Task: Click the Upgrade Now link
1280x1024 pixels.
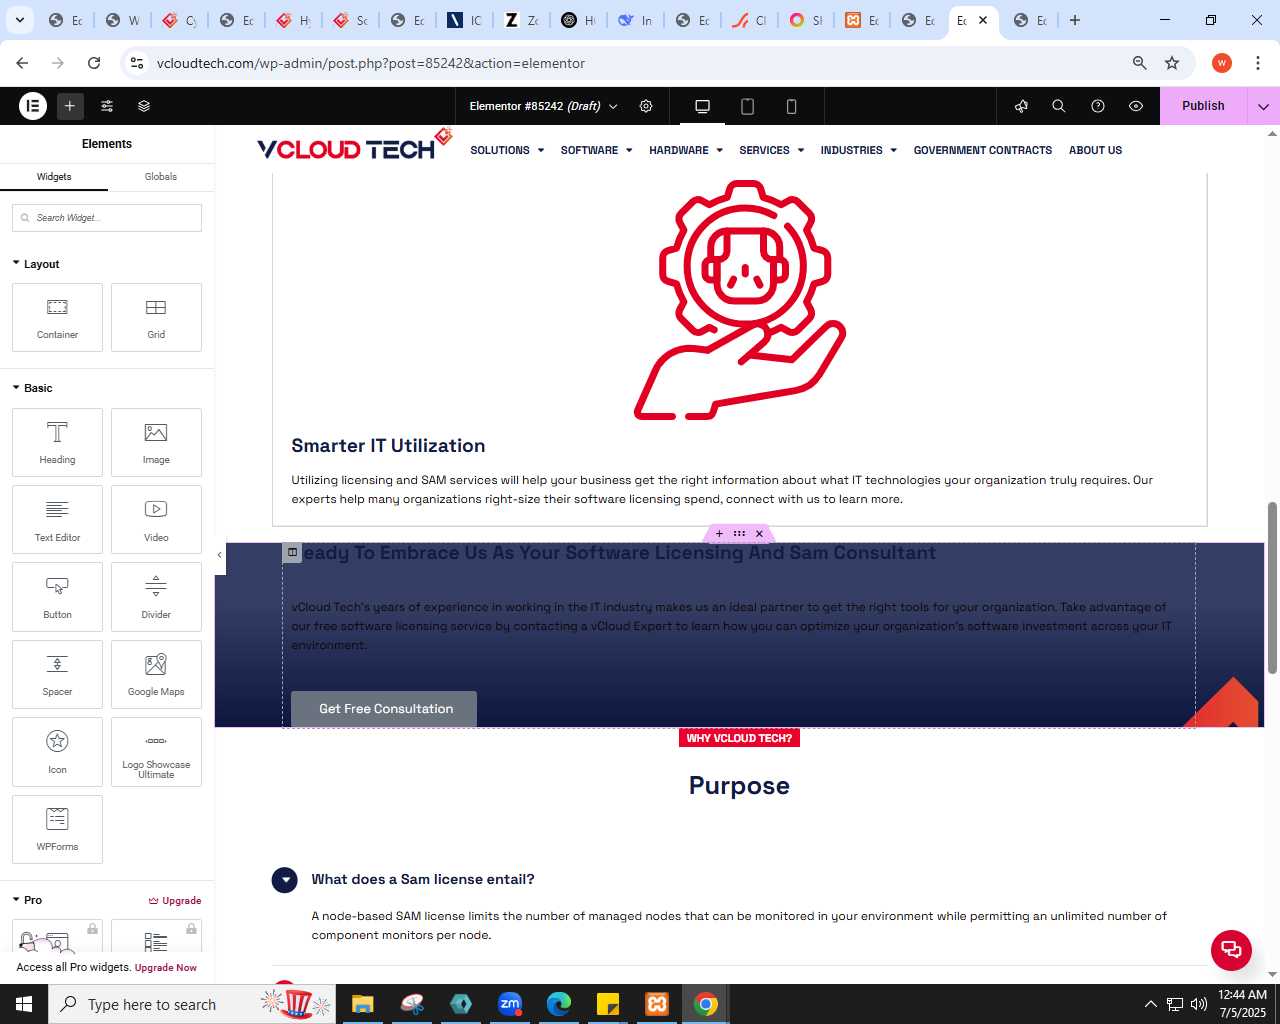Action: click(166, 968)
